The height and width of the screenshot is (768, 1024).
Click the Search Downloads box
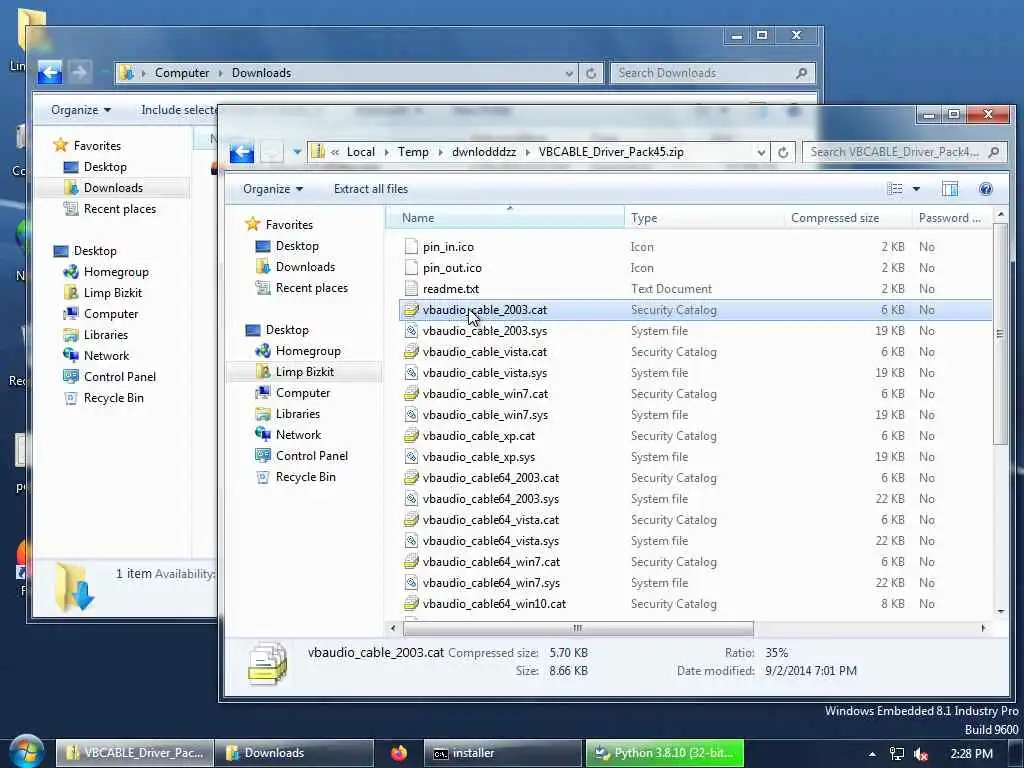pos(712,73)
